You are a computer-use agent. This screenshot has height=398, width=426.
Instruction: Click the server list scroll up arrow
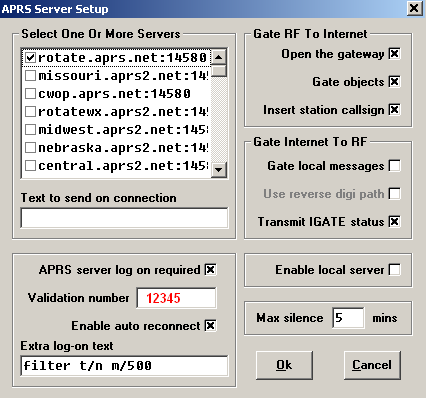[219, 57]
